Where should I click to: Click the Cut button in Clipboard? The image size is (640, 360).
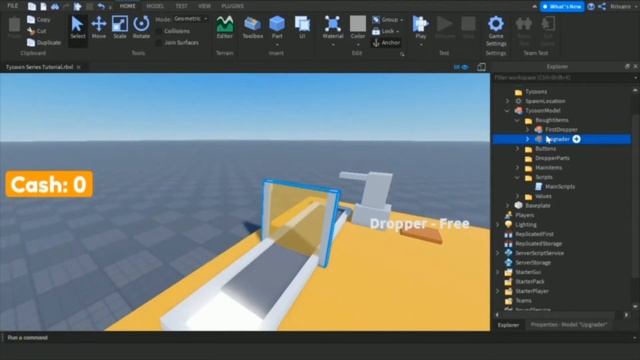pos(37,31)
